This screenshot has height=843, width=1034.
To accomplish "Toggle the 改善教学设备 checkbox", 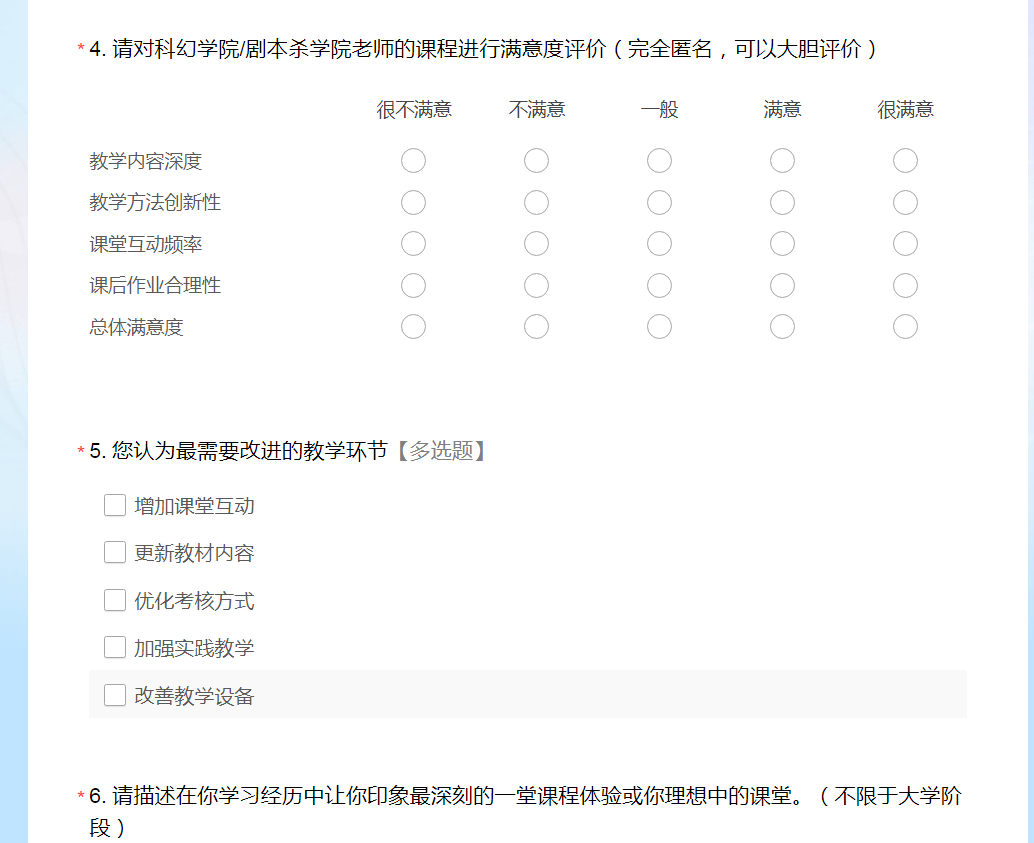I will tap(115, 696).
